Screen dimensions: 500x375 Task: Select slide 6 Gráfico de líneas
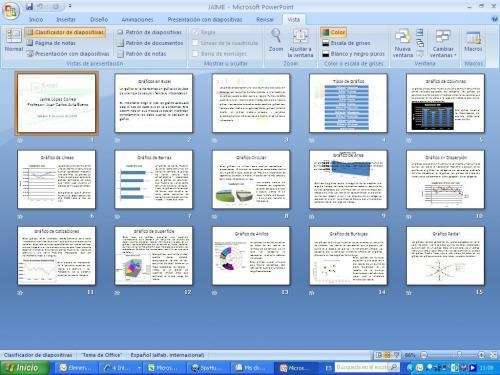coord(56,179)
